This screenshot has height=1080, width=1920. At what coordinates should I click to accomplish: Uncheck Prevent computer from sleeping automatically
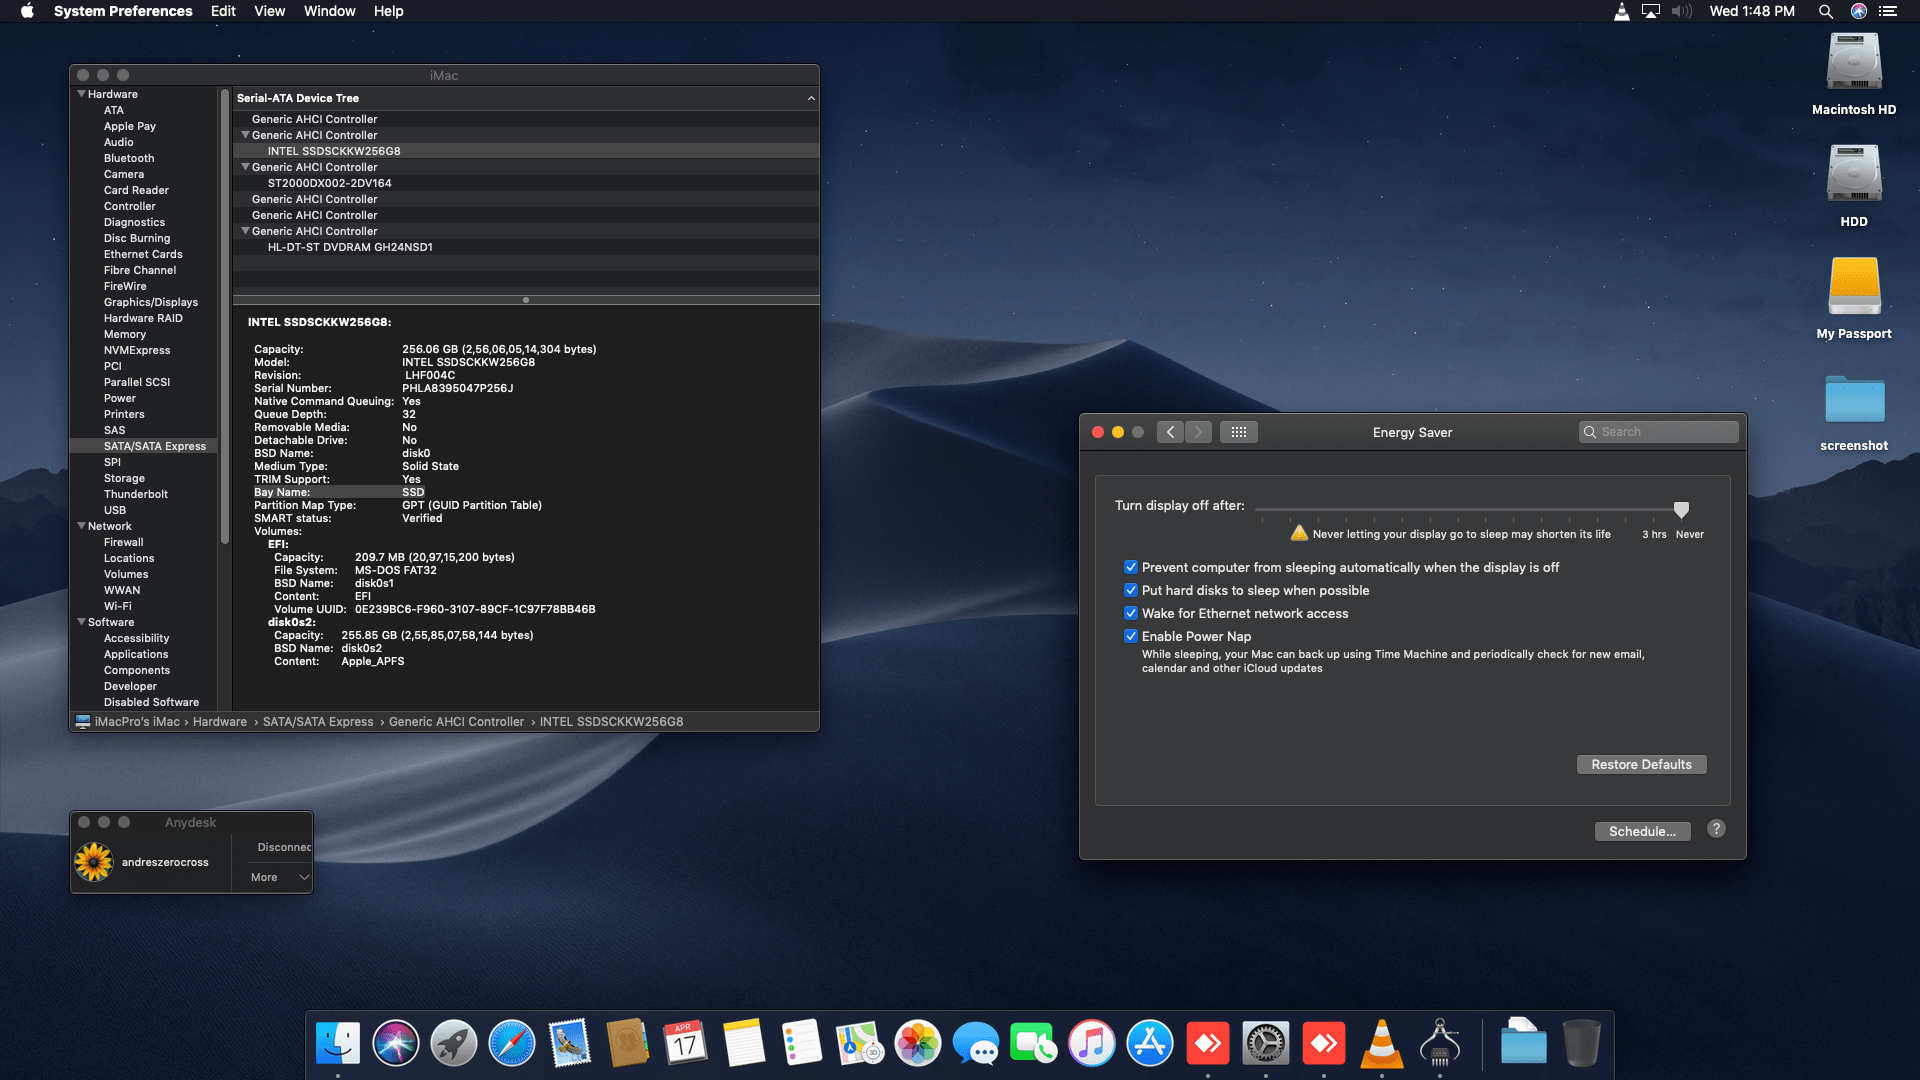[x=1131, y=567]
